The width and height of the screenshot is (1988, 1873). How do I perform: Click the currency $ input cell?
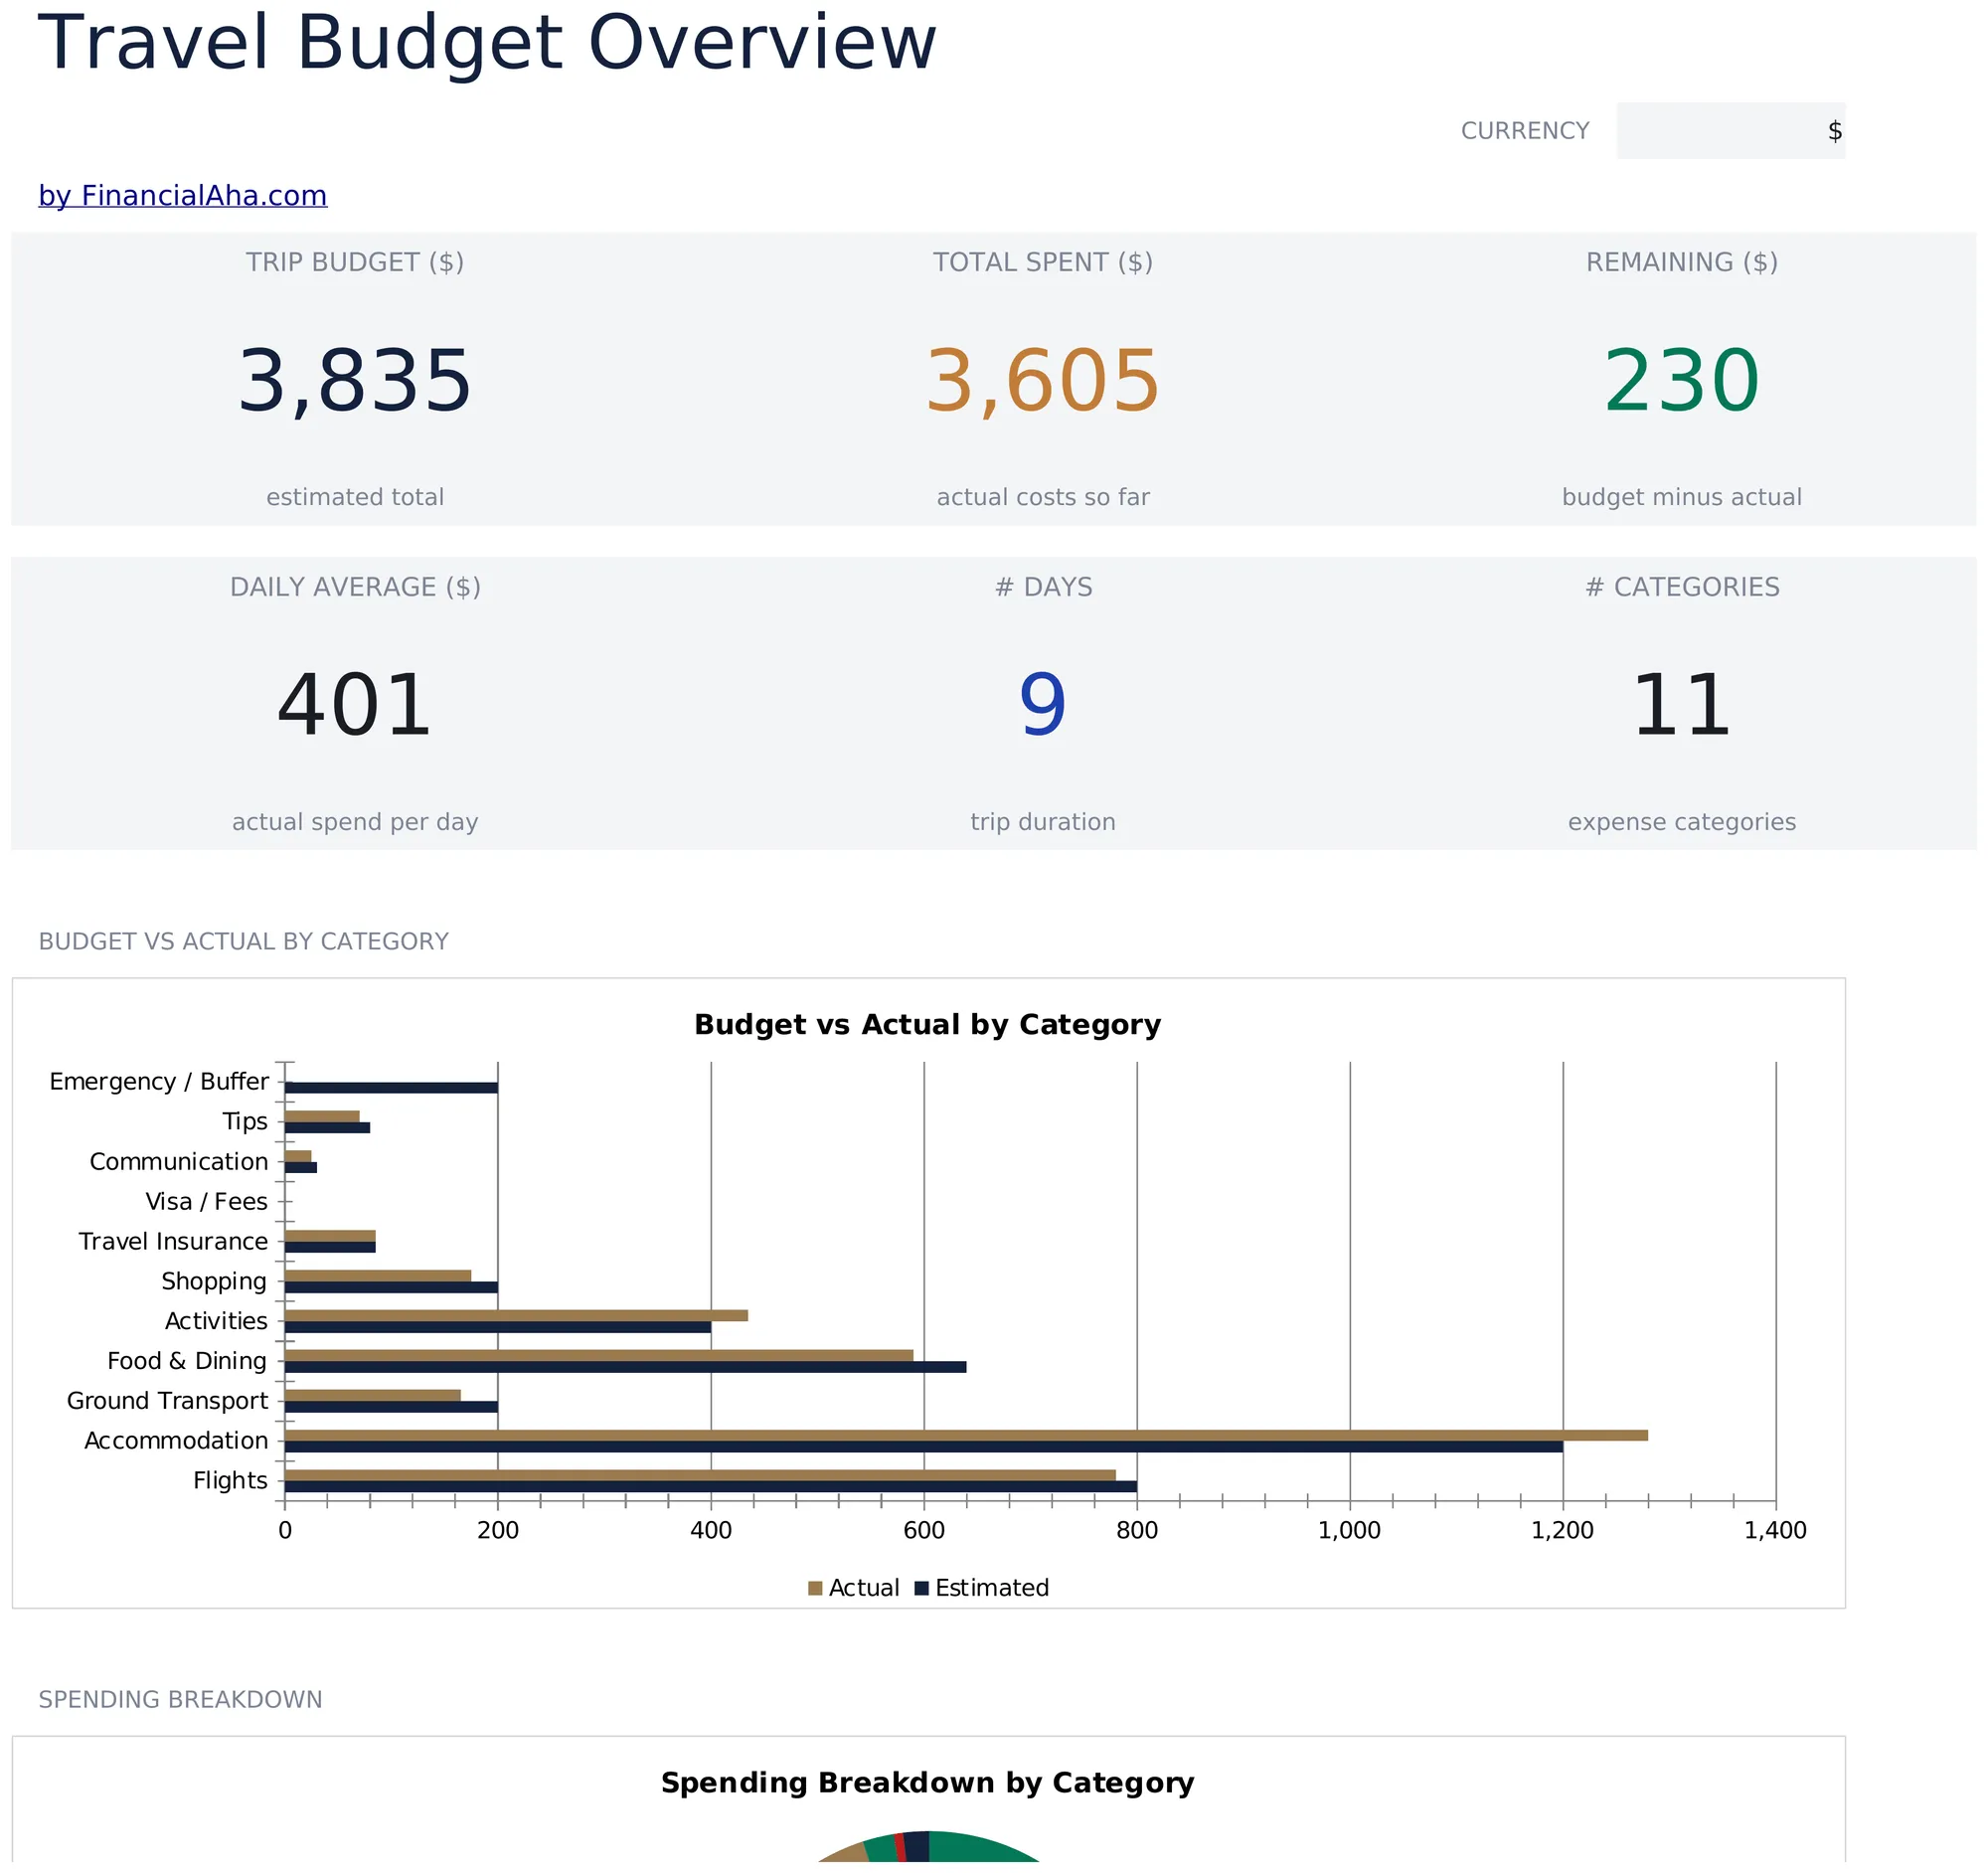coord(1730,131)
